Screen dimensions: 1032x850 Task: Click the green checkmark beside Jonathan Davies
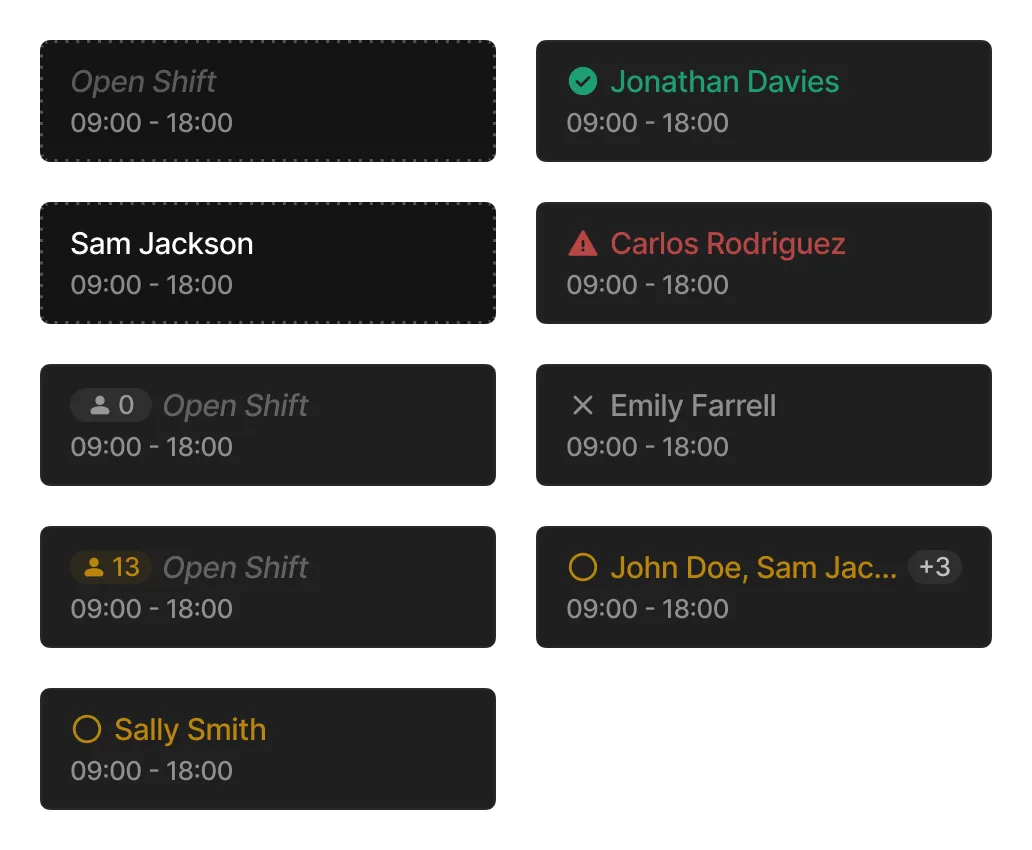point(582,82)
